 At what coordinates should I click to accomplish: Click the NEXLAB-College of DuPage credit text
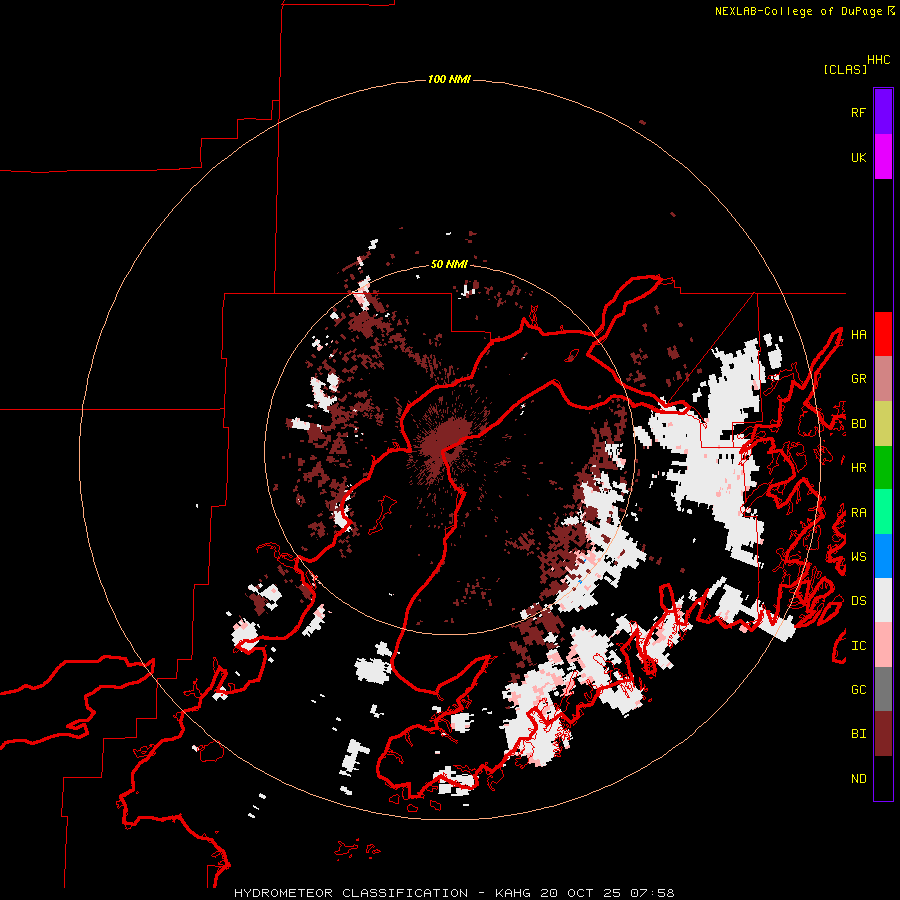point(798,11)
